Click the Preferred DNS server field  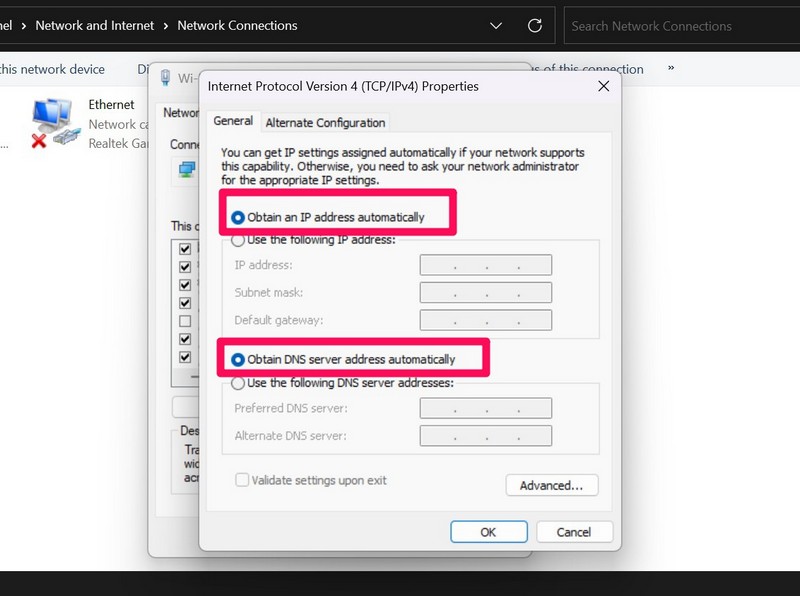point(485,408)
